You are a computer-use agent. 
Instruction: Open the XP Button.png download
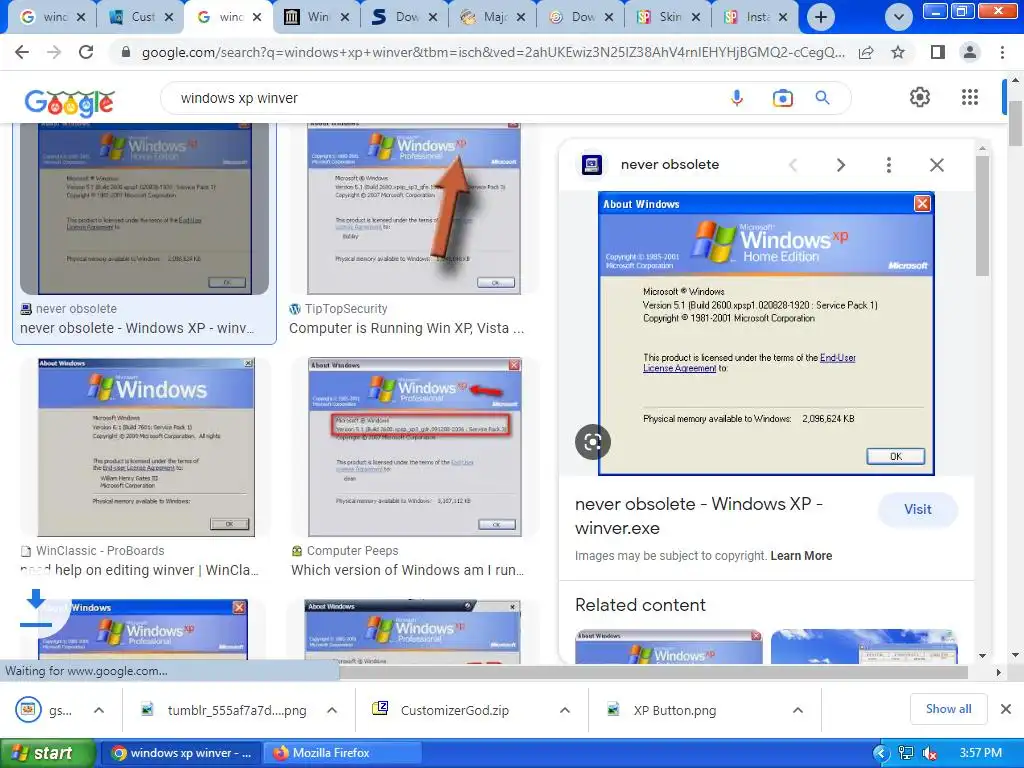pyautogui.click(x=674, y=710)
